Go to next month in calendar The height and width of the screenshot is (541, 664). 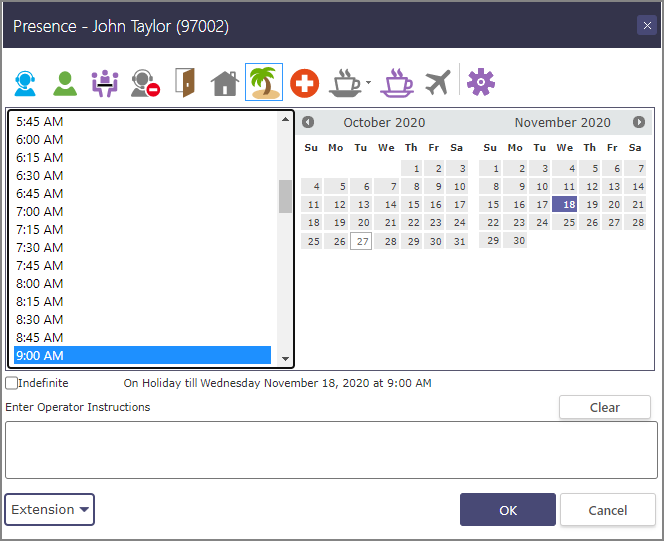tap(639, 122)
